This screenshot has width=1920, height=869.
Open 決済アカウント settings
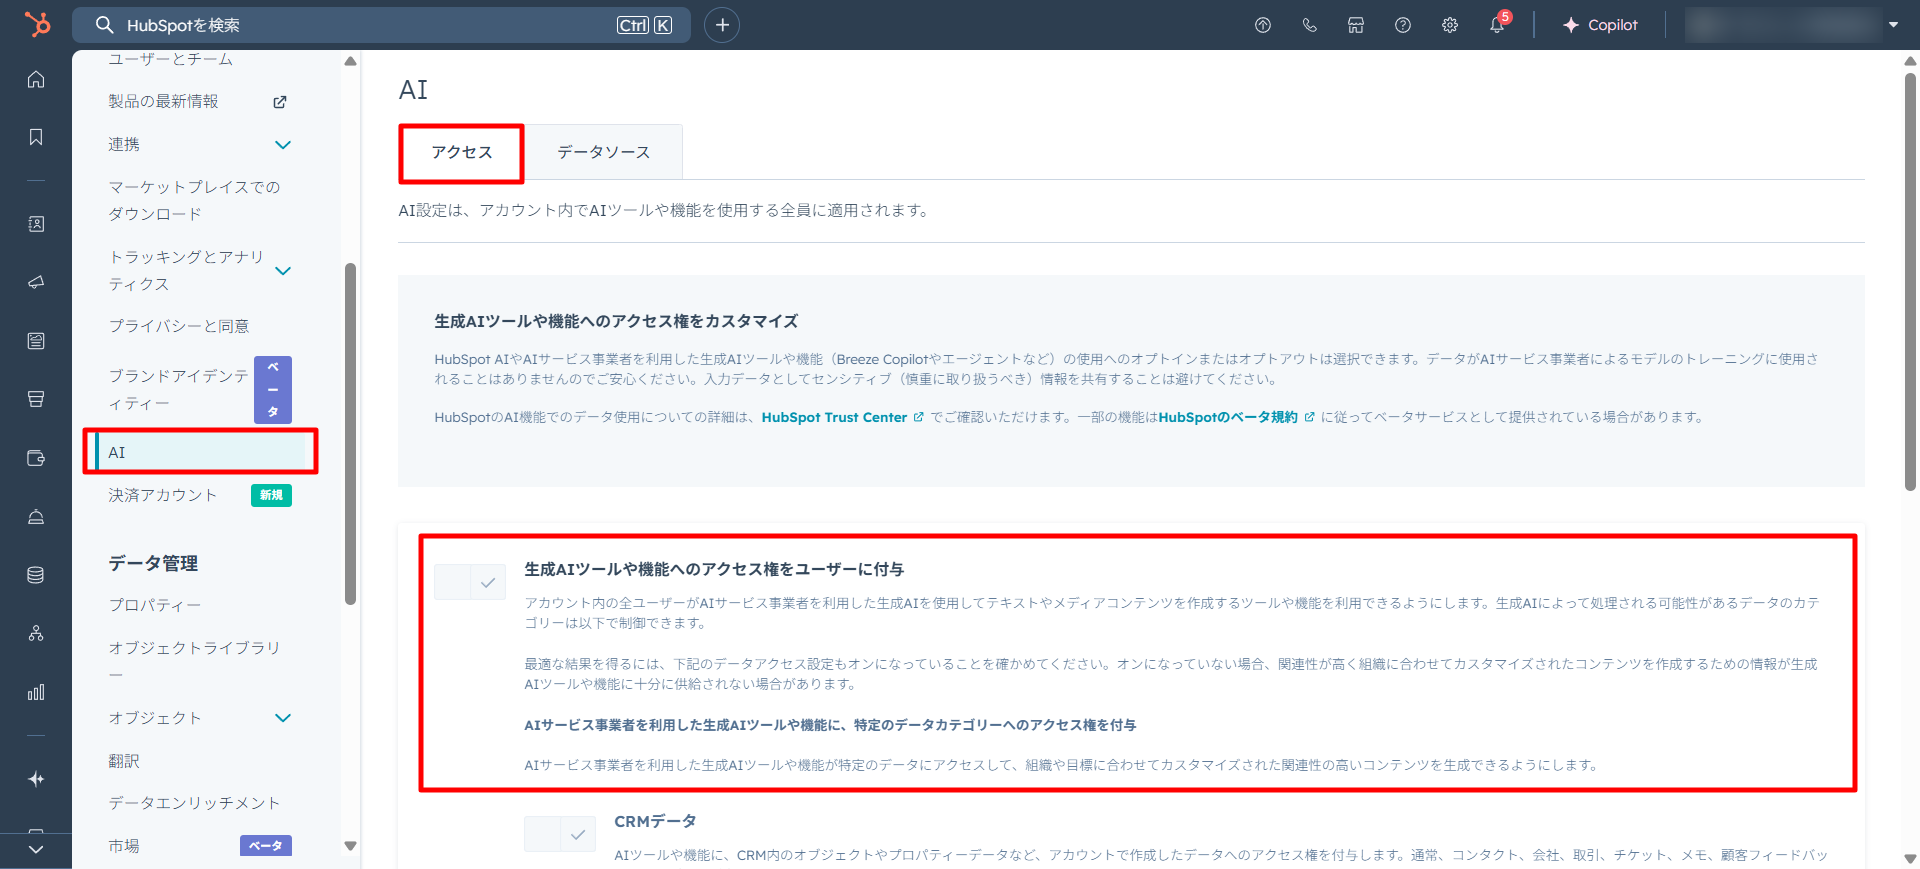[163, 495]
